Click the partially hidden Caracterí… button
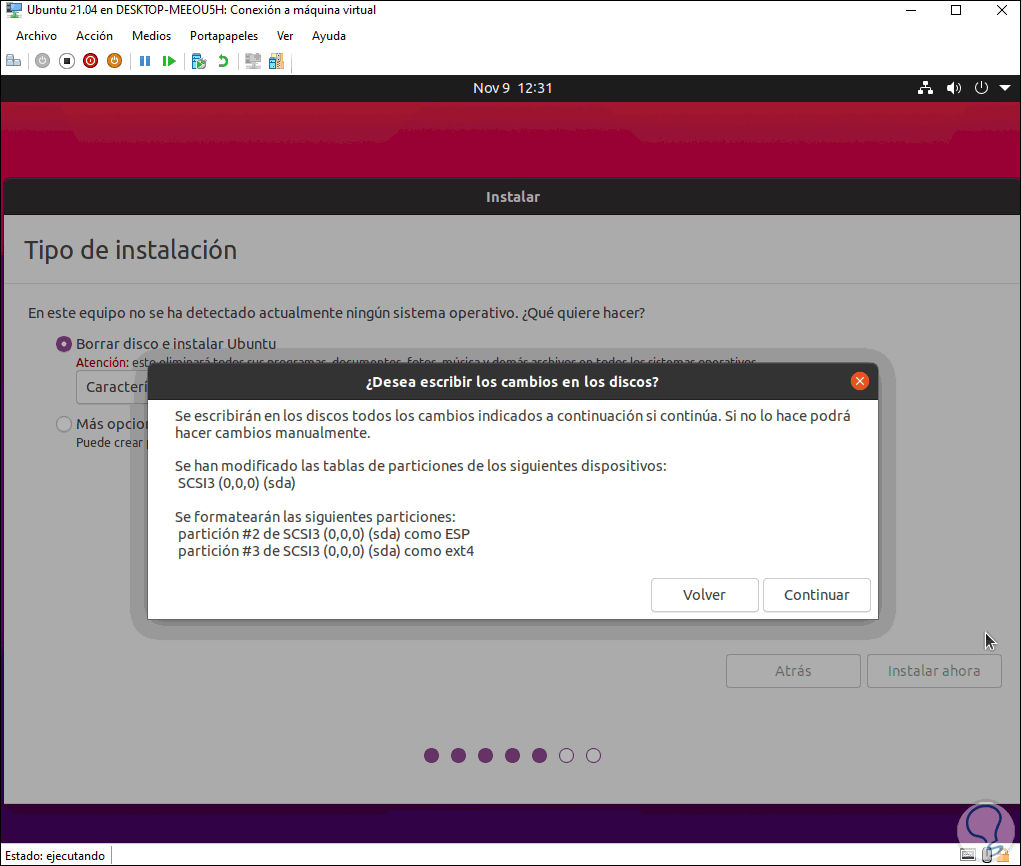Viewport: 1021px width, 866px height. 112,387
